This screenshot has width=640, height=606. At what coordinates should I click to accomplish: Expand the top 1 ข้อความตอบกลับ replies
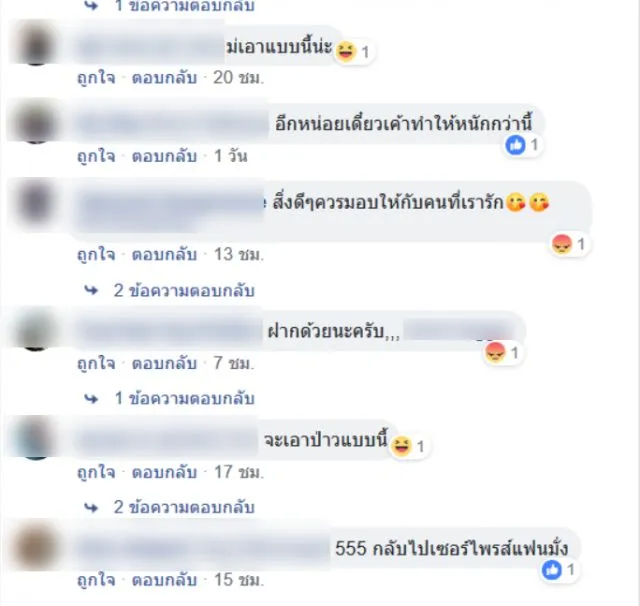pos(184,6)
